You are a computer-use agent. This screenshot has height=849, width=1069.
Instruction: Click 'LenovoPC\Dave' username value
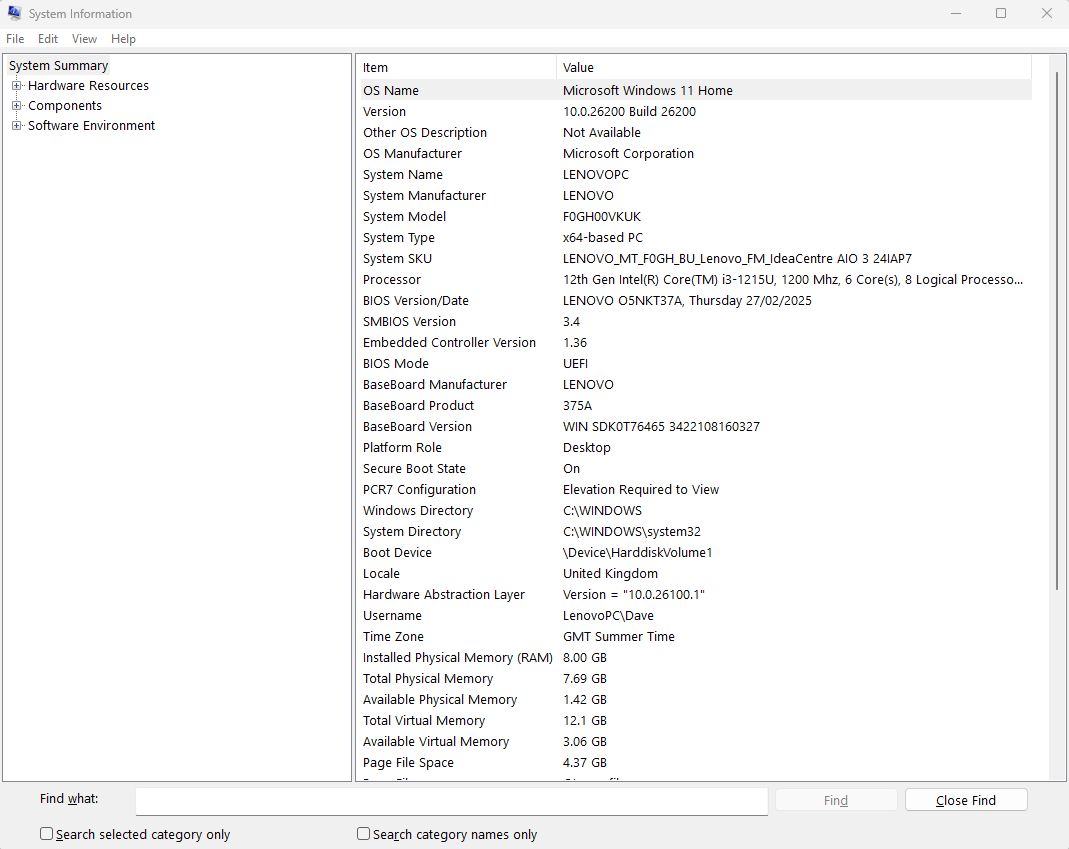pyautogui.click(x=608, y=616)
